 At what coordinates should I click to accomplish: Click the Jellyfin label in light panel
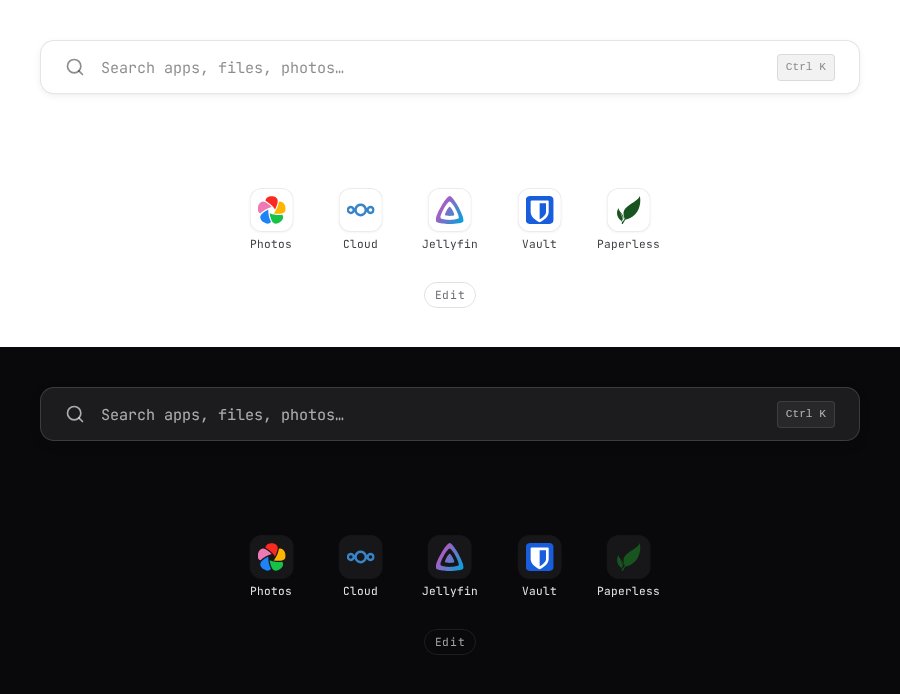(x=449, y=244)
